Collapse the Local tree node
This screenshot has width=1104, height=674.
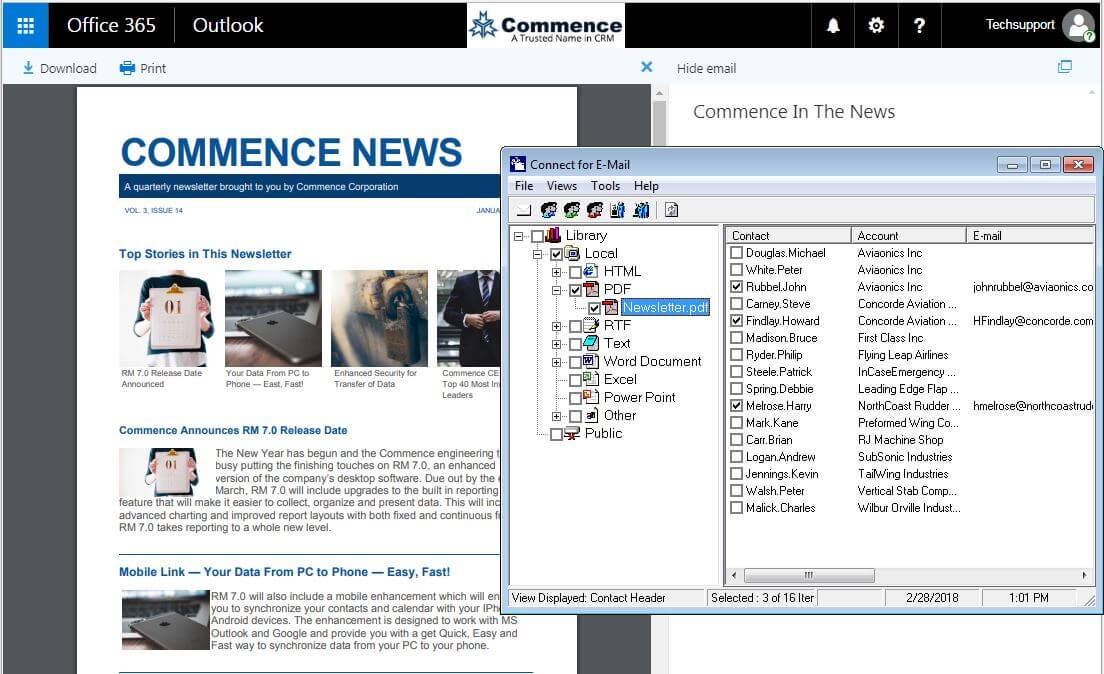(x=538, y=254)
